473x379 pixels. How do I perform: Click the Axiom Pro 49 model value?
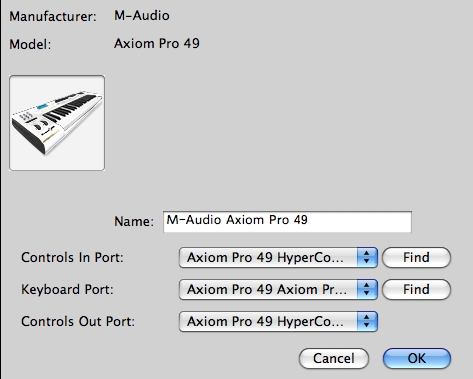coord(157,43)
